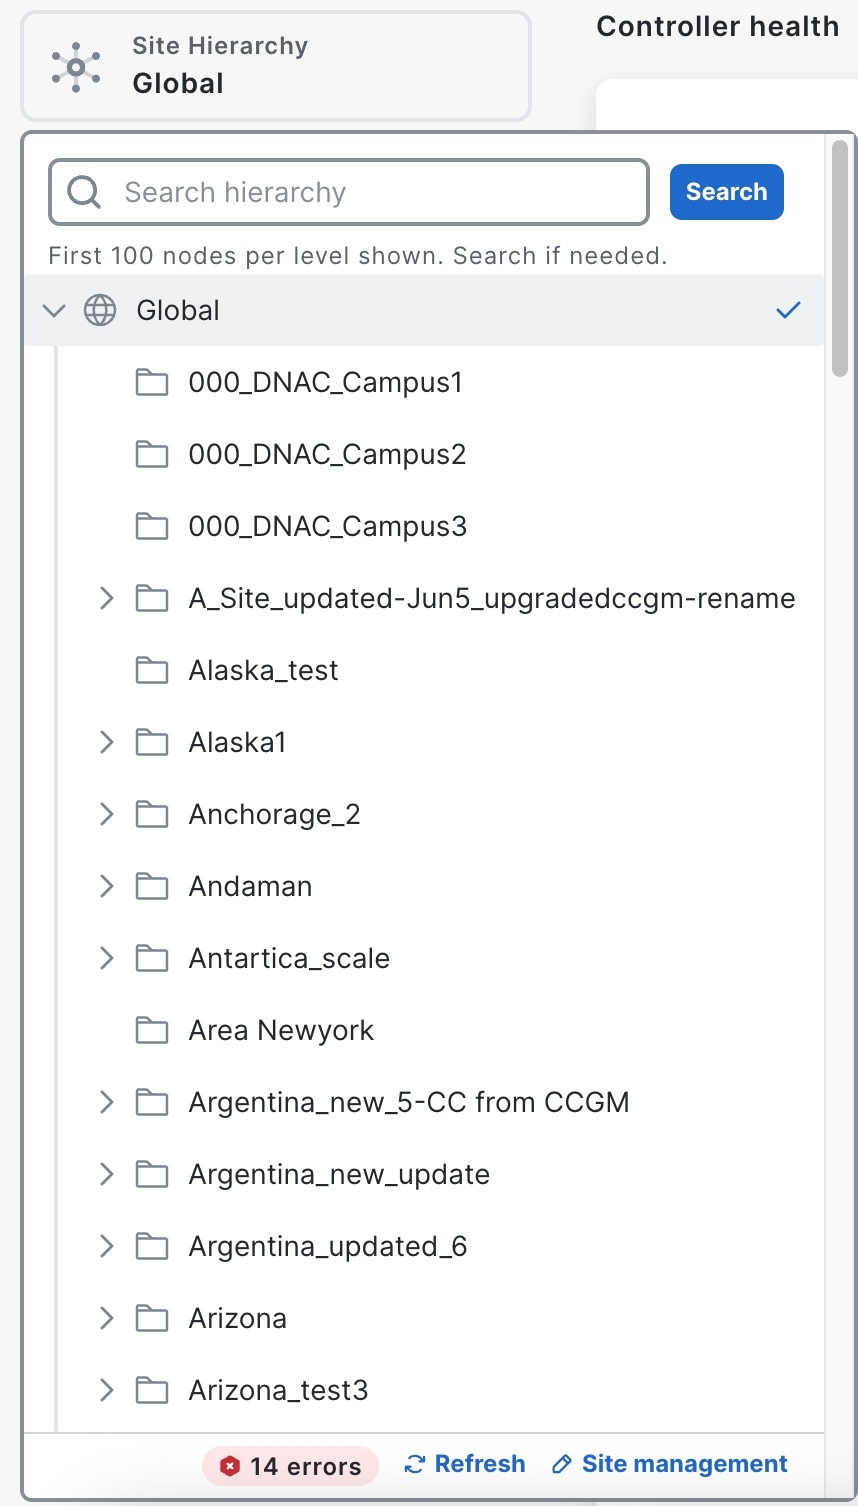Click the Site Hierarchy network icon
This screenshot has height=1506, width=858.
click(76, 66)
